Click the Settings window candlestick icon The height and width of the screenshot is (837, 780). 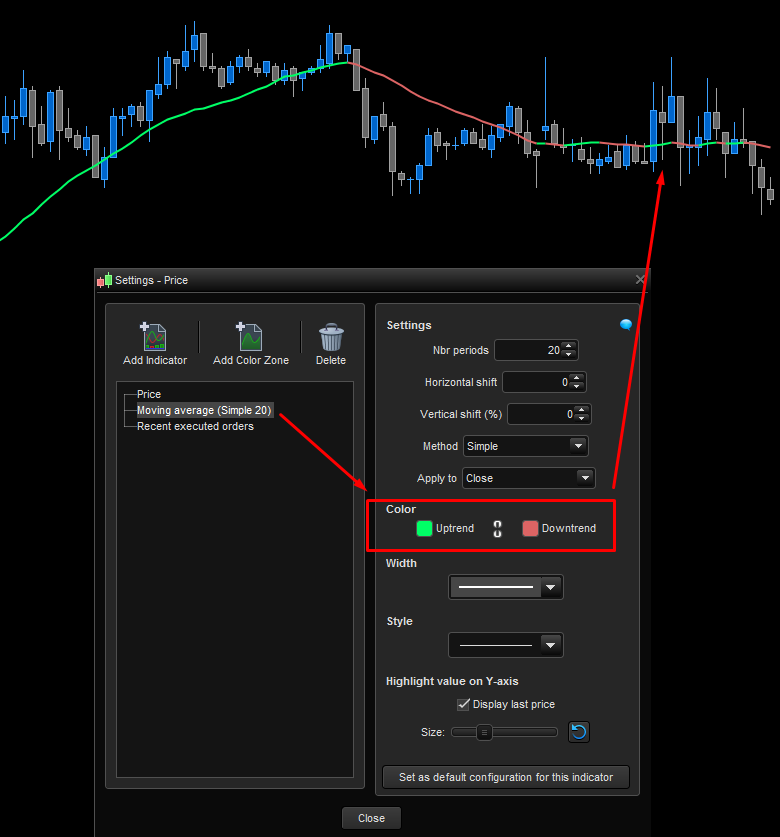click(x=105, y=280)
